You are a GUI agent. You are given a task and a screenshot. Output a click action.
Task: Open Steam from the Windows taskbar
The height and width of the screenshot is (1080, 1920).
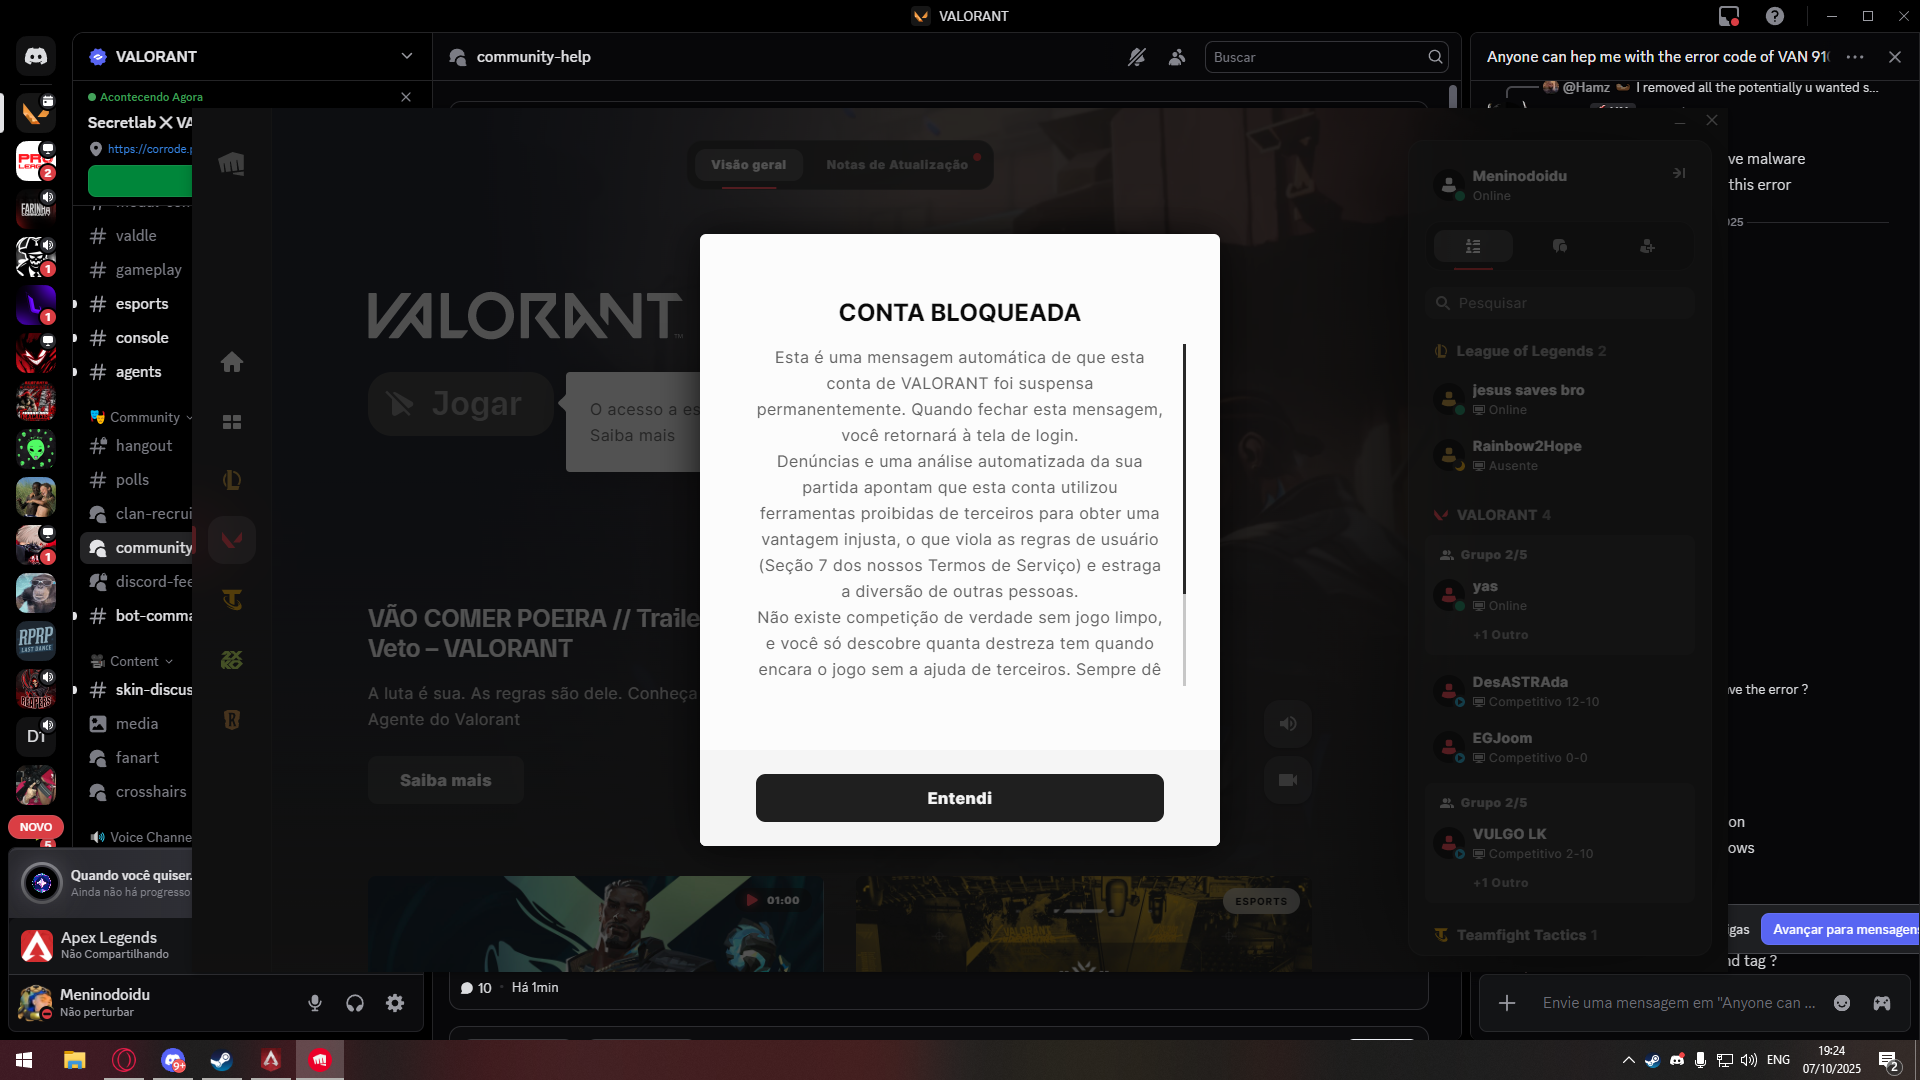222,1060
